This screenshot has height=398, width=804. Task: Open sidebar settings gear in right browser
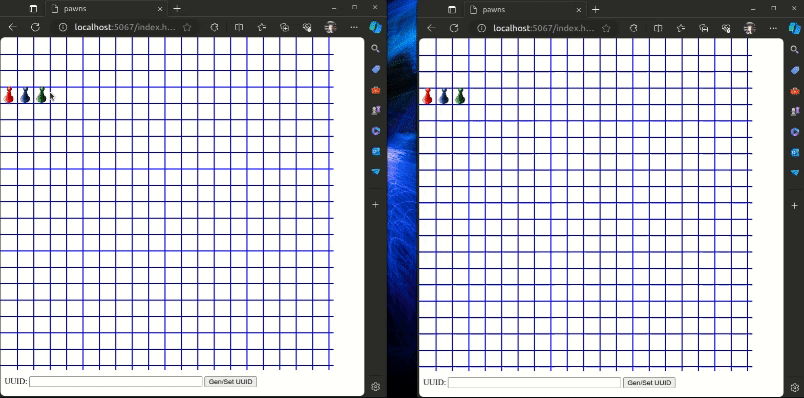(794, 387)
